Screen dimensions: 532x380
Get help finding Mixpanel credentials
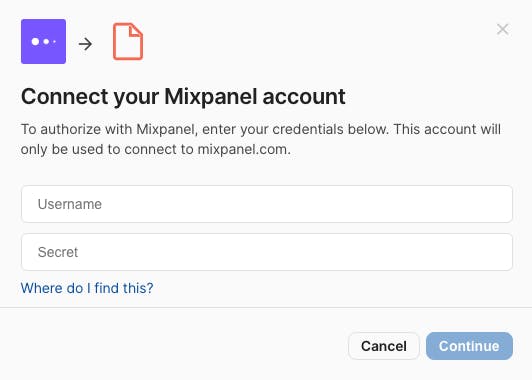tap(87, 288)
